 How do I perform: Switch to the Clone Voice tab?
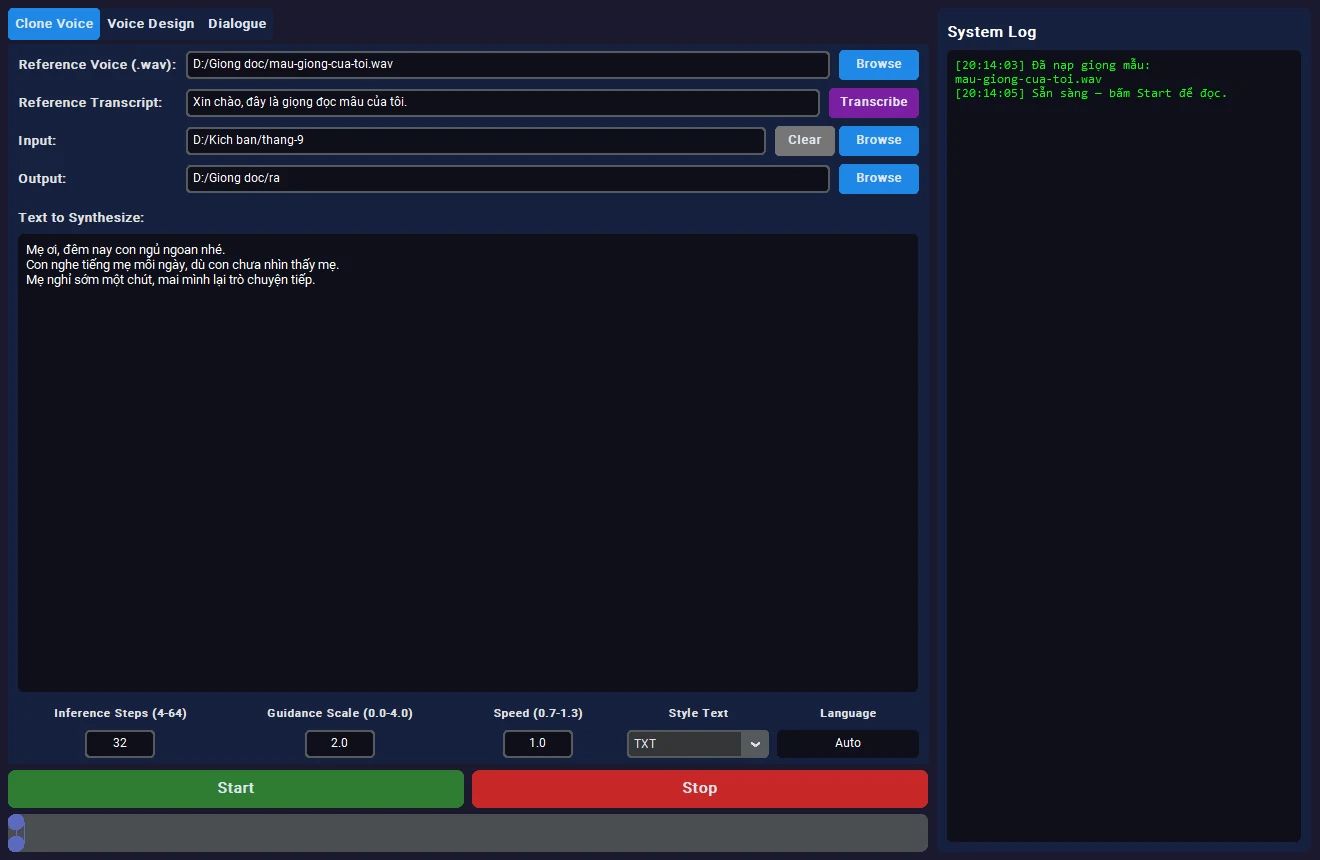[54, 24]
